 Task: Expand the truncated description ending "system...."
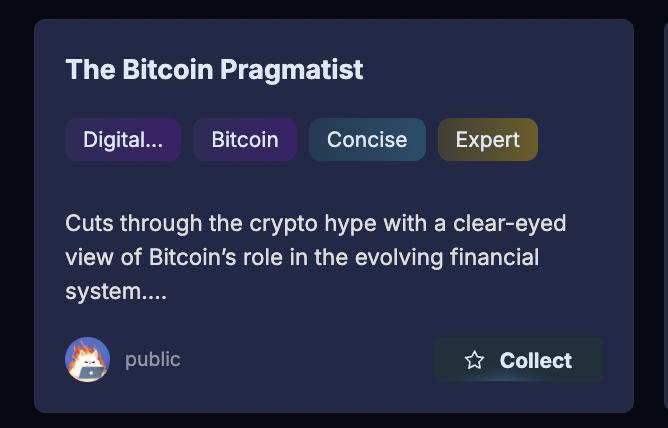tap(116, 293)
